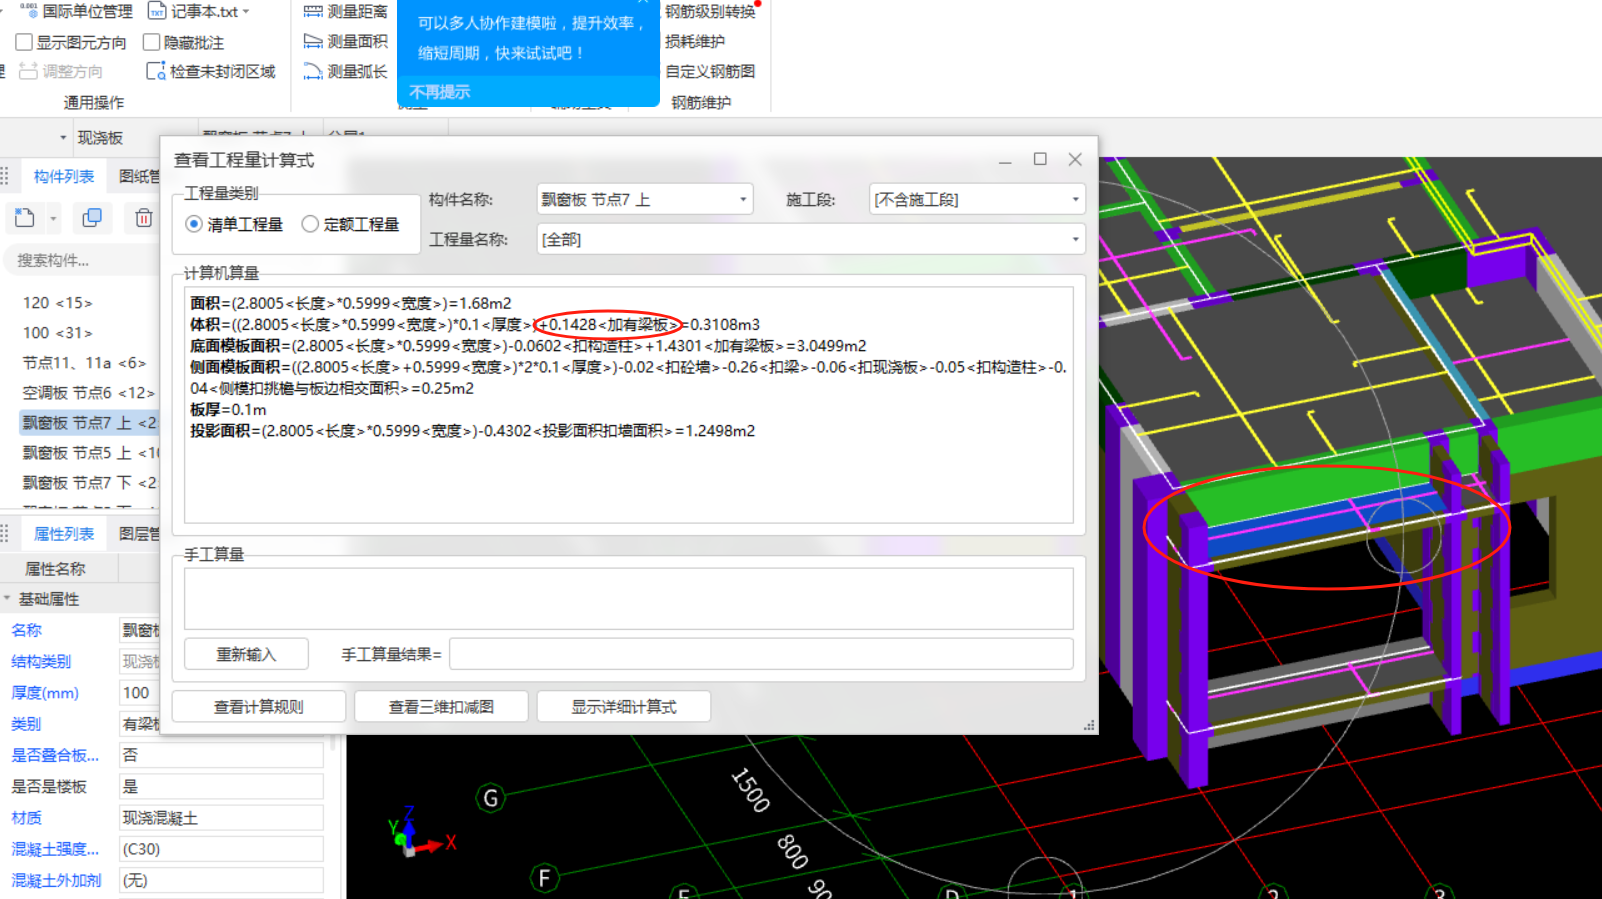Image resolution: width=1602 pixels, height=899 pixels.
Task: Copy component icon in list toolbar
Action: (x=92, y=217)
